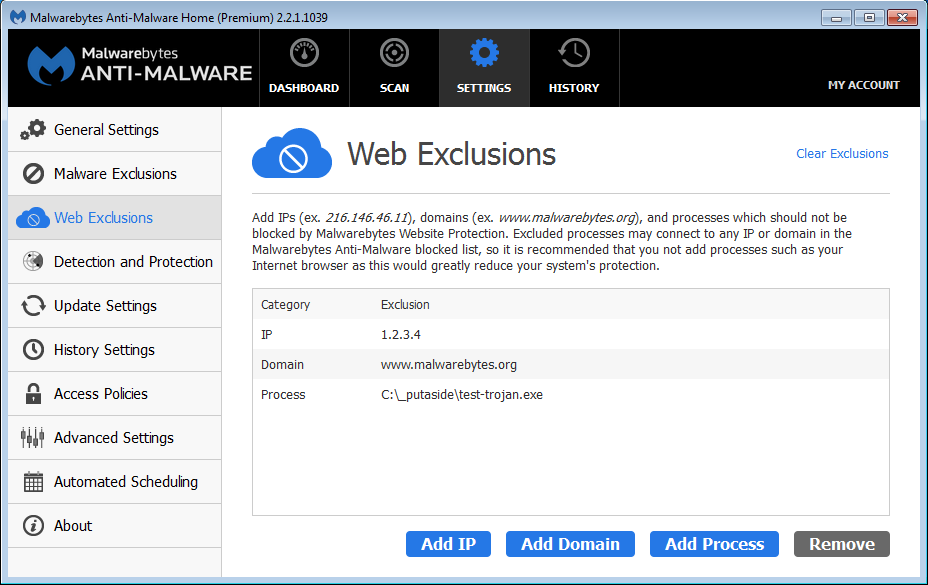
Task: Maximize the Malwarebytes window
Action: [869, 17]
